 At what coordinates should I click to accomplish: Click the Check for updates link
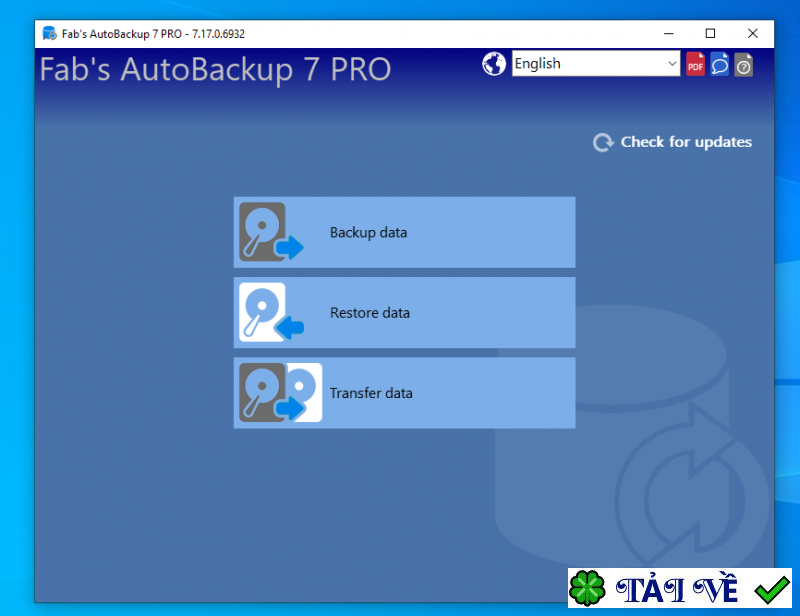point(686,142)
